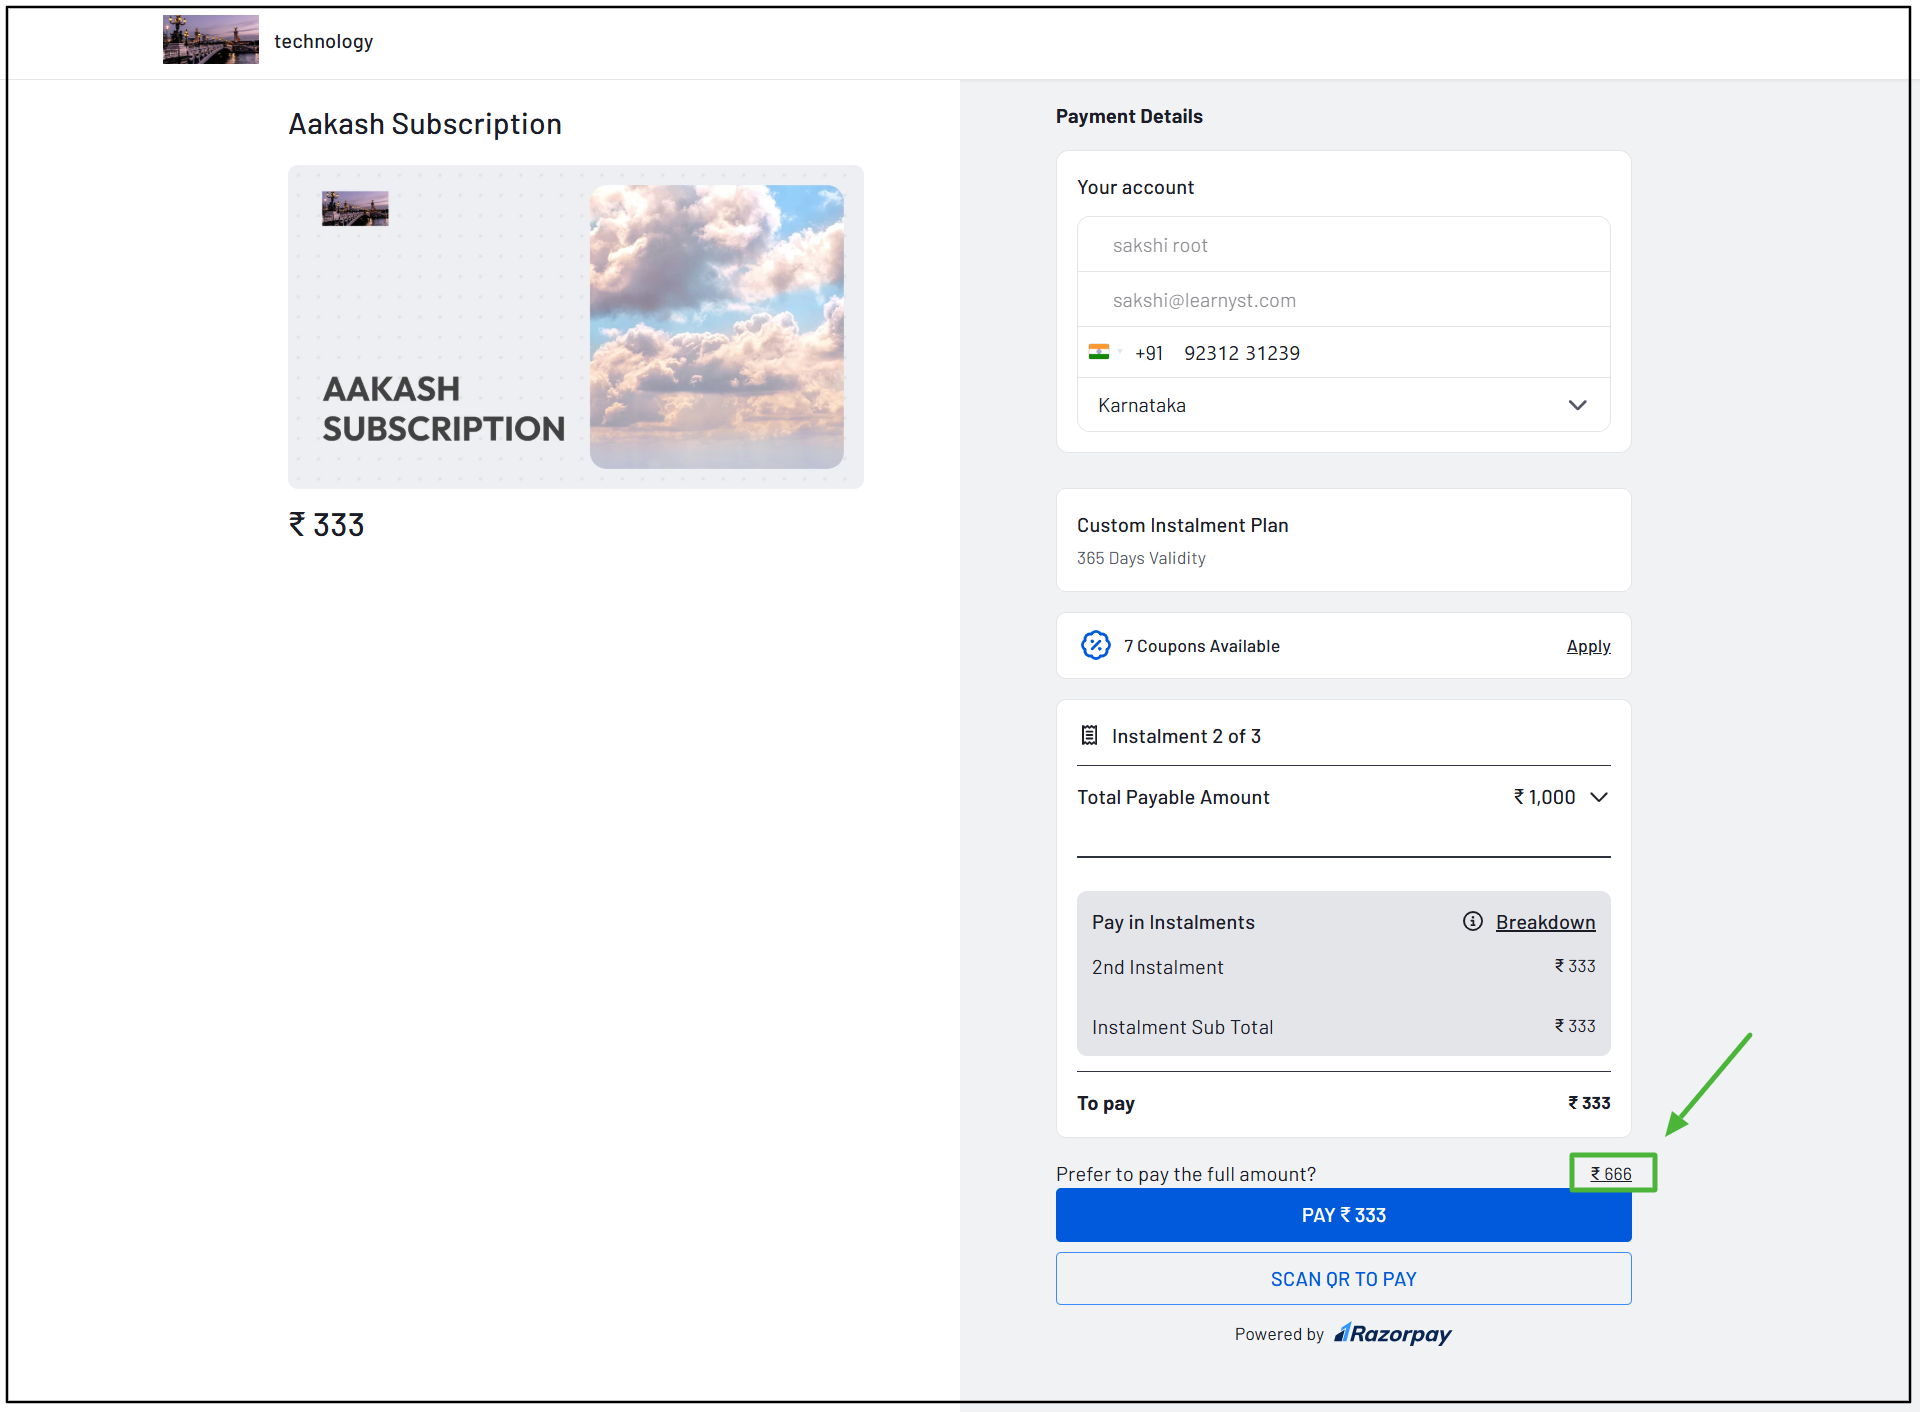
Task: Click the 'Instalment 2 of 3' heading
Action: tap(1186, 736)
